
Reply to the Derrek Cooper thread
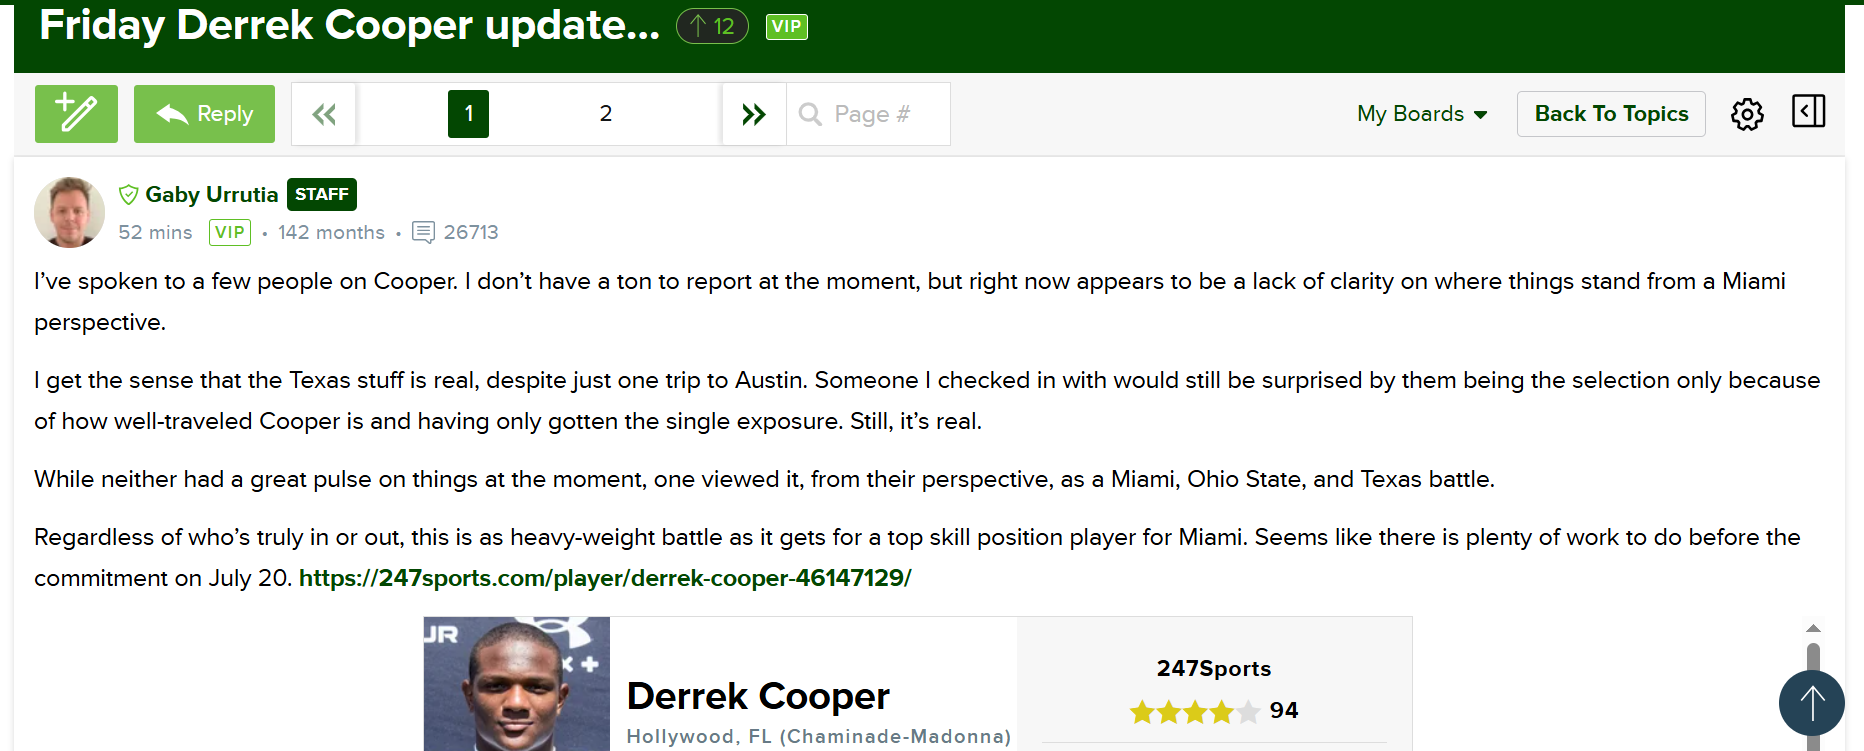pos(204,114)
